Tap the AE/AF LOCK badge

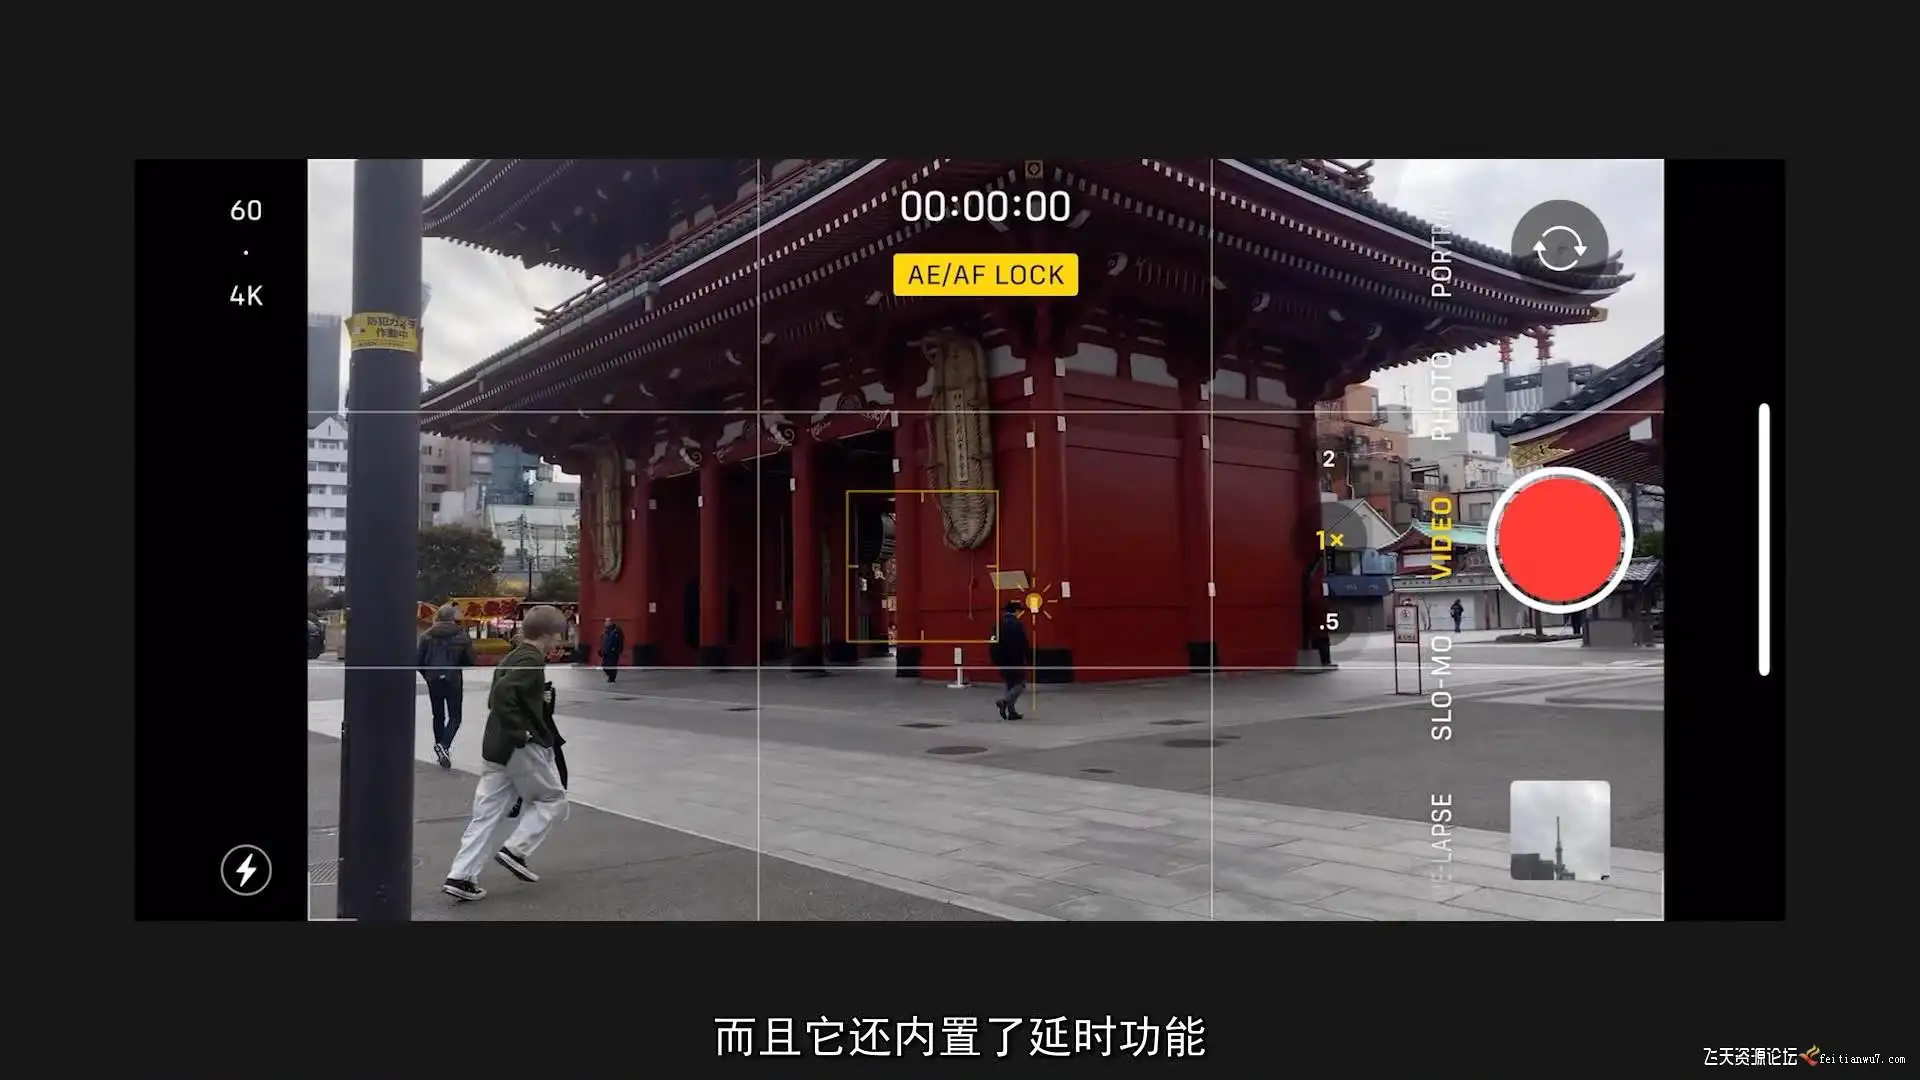click(x=985, y=275)
